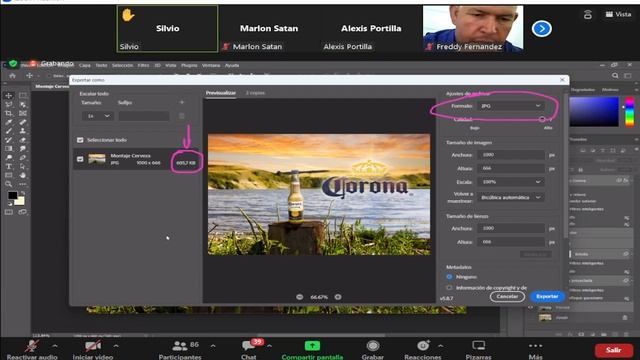Image resolution: width=640 pixels, height=360 pixels.
Task: Zoom in the export preview
Action: click(x=338, y=297)
